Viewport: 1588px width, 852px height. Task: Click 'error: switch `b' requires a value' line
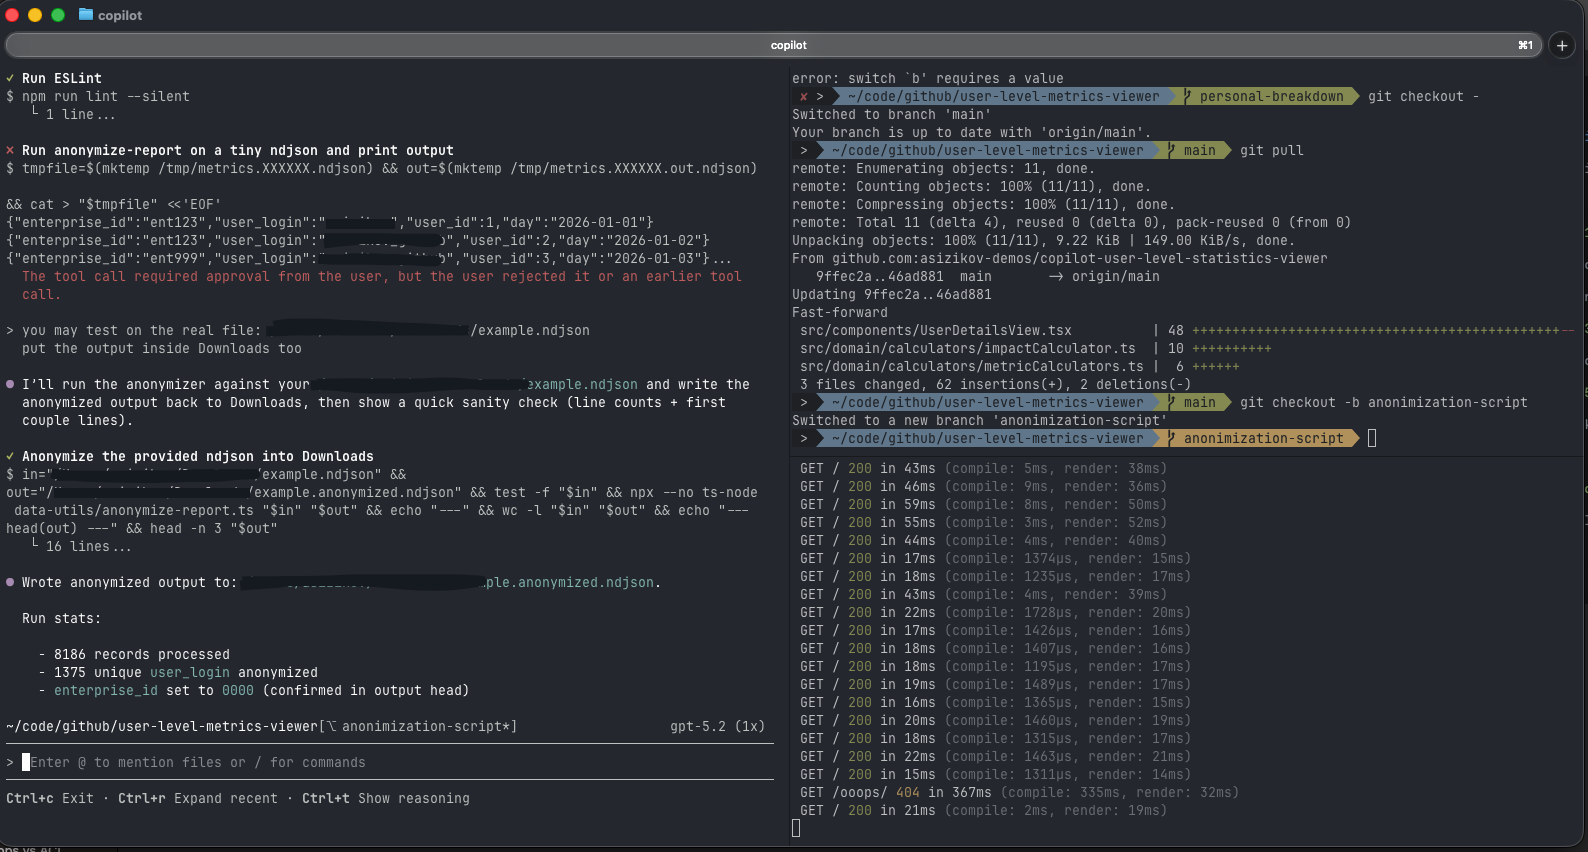pyautogui.click(x=928, y=78)
